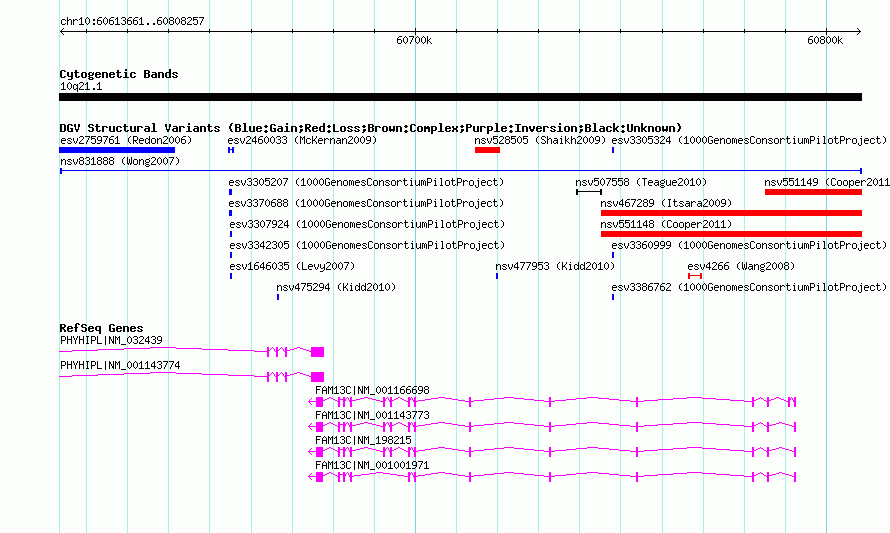Click the FAM13C|NM_001001971 gene label

pos(372,465)
